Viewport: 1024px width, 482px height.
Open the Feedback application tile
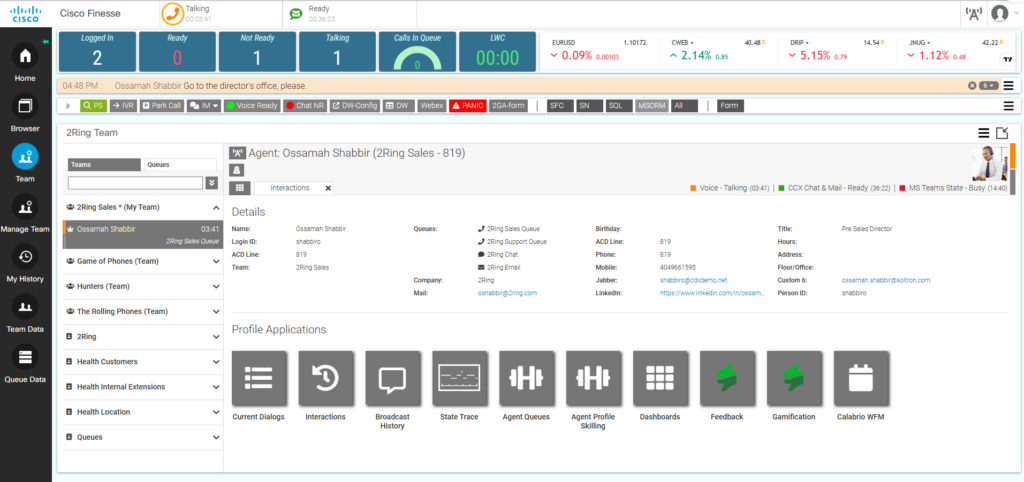[x=727, y=378]
